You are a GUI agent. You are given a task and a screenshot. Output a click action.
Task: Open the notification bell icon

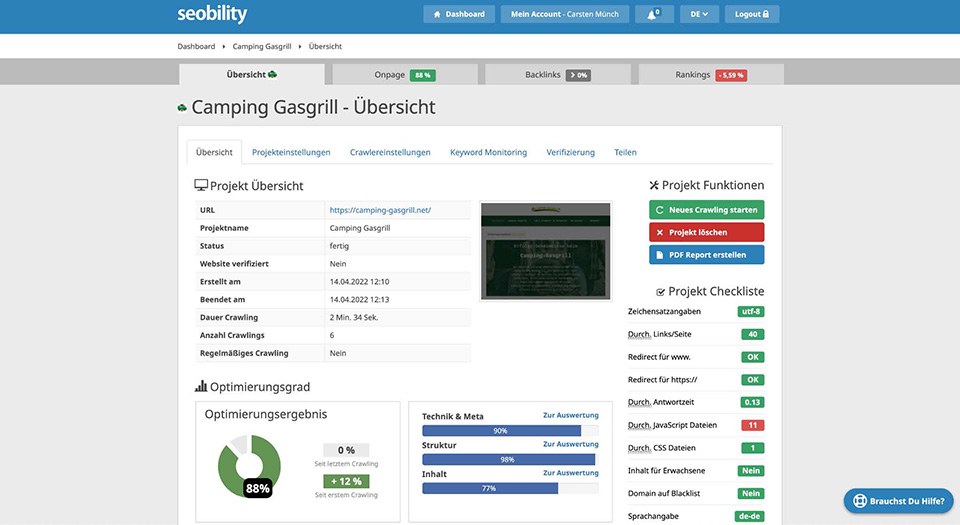(654, 14)
